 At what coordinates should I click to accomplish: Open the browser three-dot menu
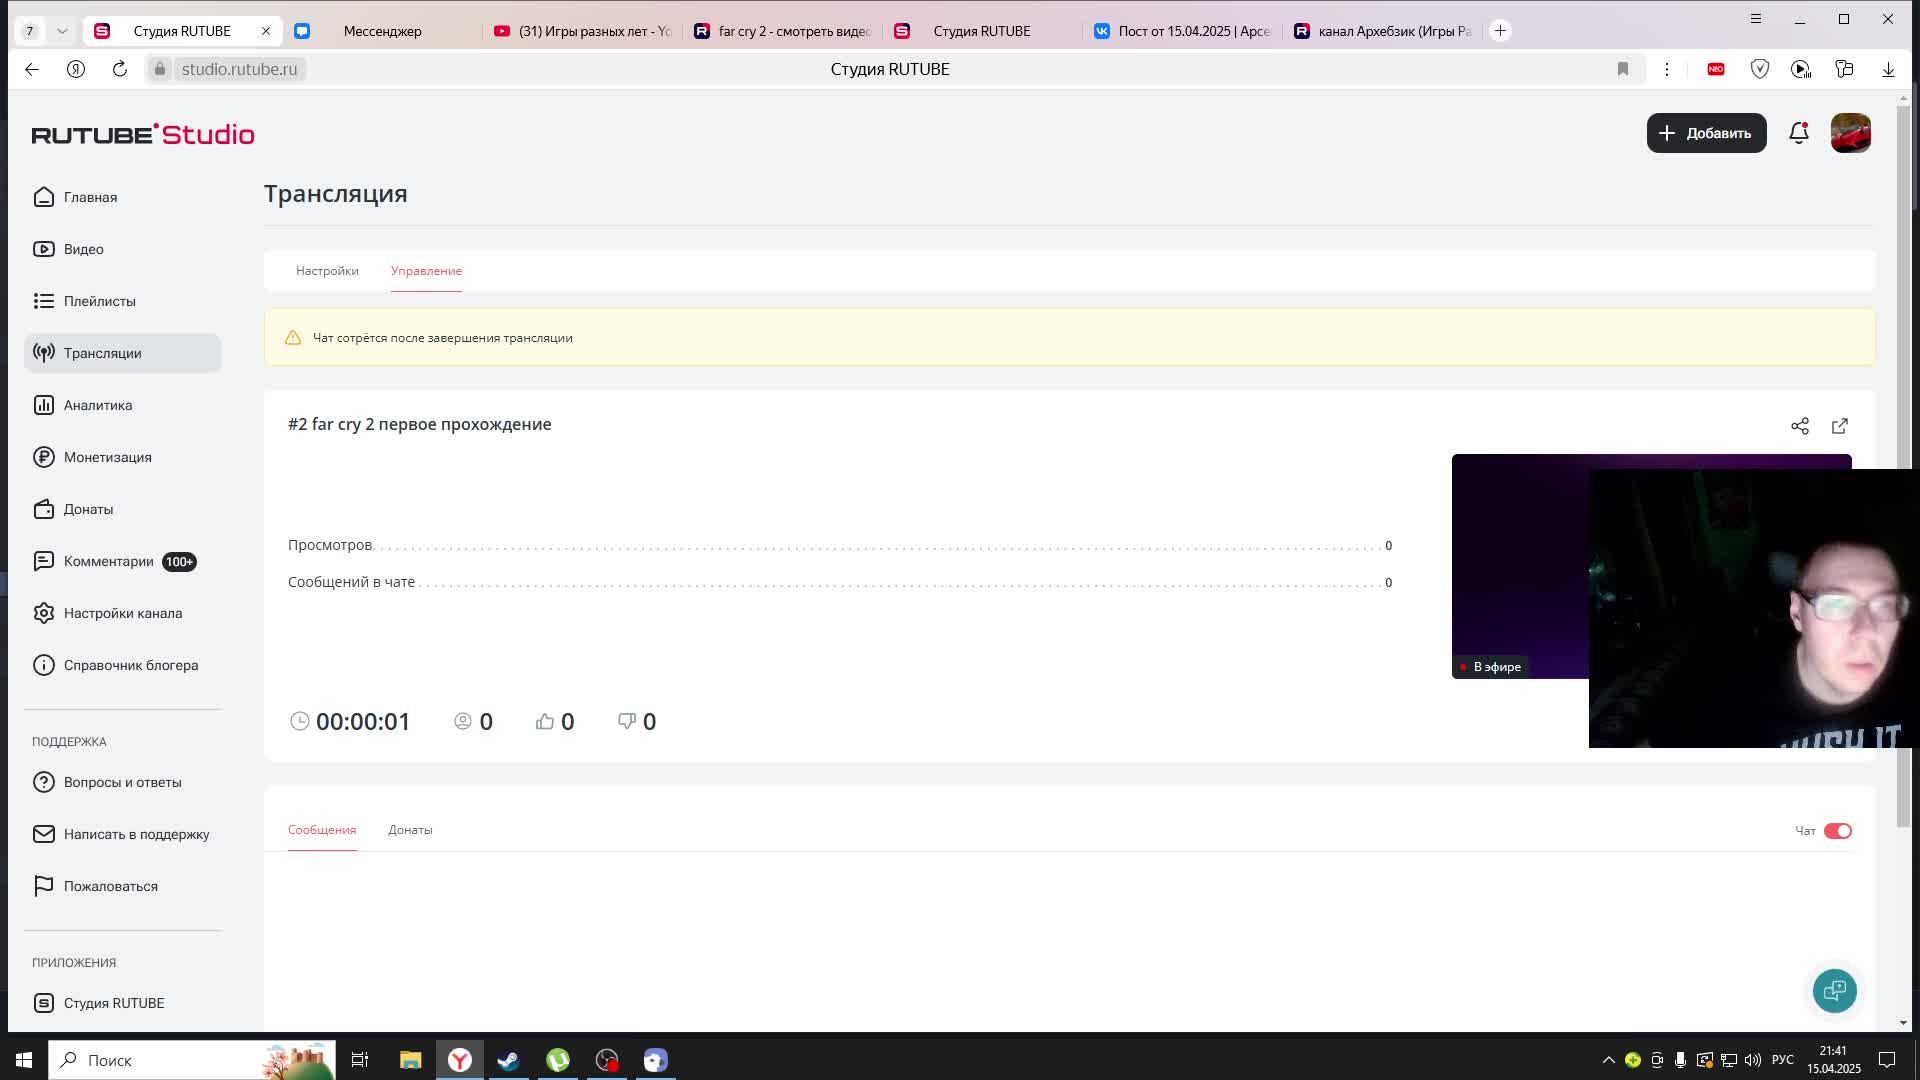1666,69
